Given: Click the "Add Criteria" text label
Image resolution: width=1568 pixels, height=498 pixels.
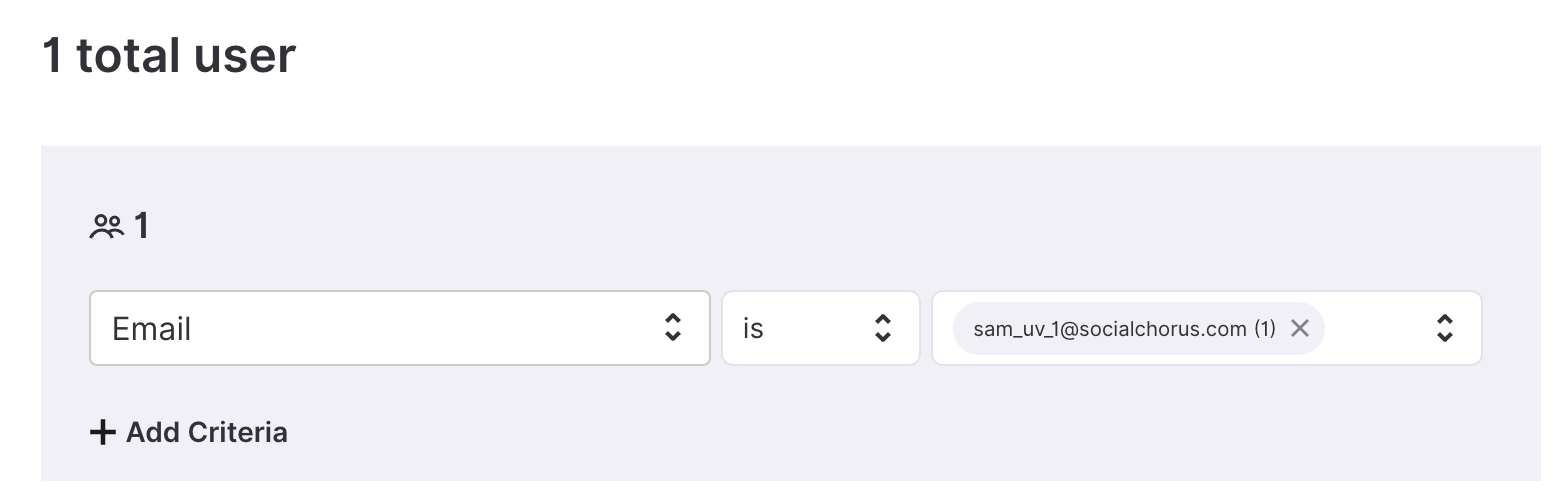Looking at the screenshot, I should point(207,432).
